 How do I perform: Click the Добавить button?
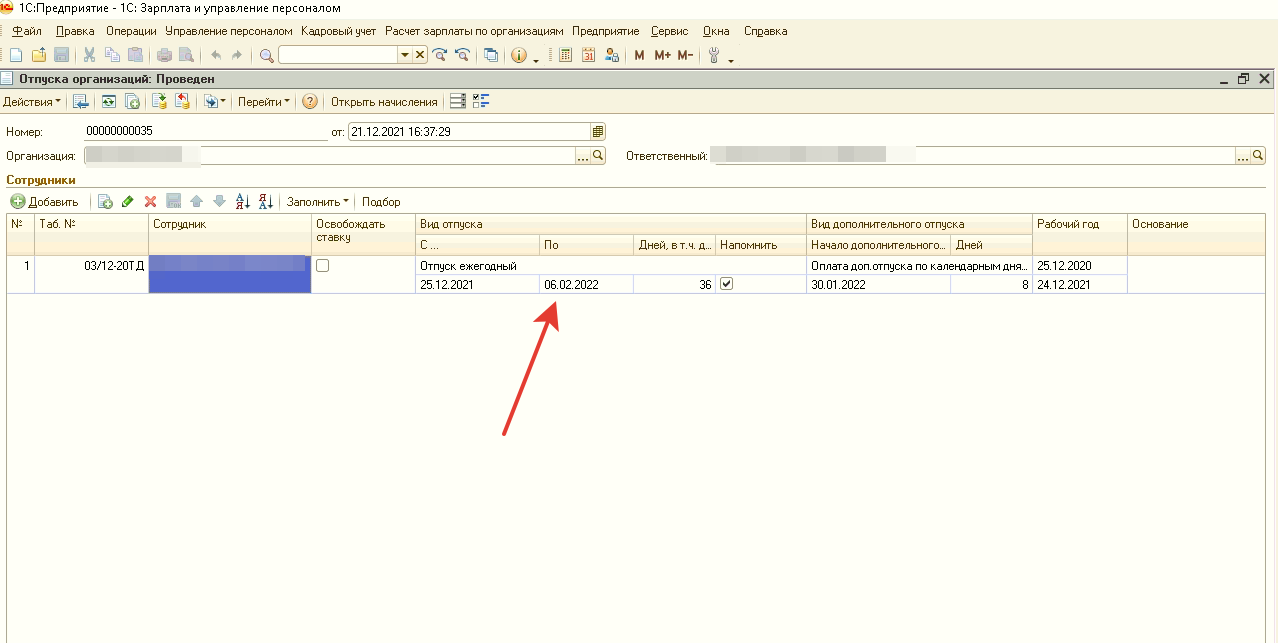point(45,202)
